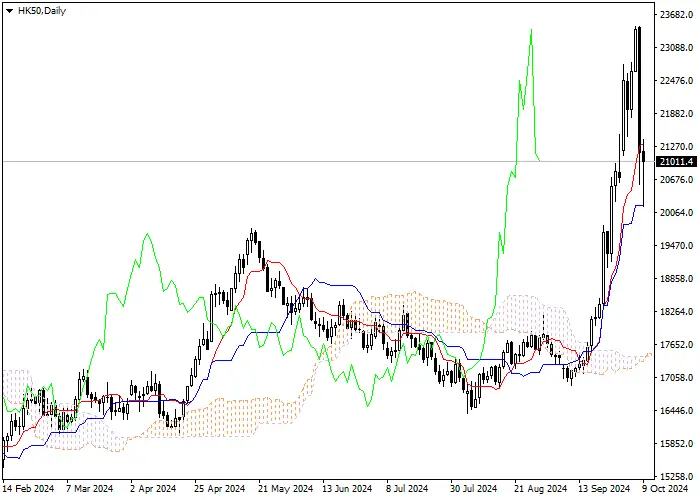Click the 17058.0 price axis label
This screenshot has height=500, width=700.
[x=676, y=378]
